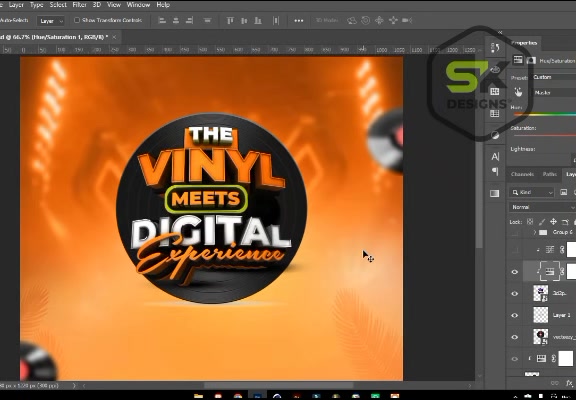
Task: Click the Masks icon in Properties
Action: coord(530,61)
